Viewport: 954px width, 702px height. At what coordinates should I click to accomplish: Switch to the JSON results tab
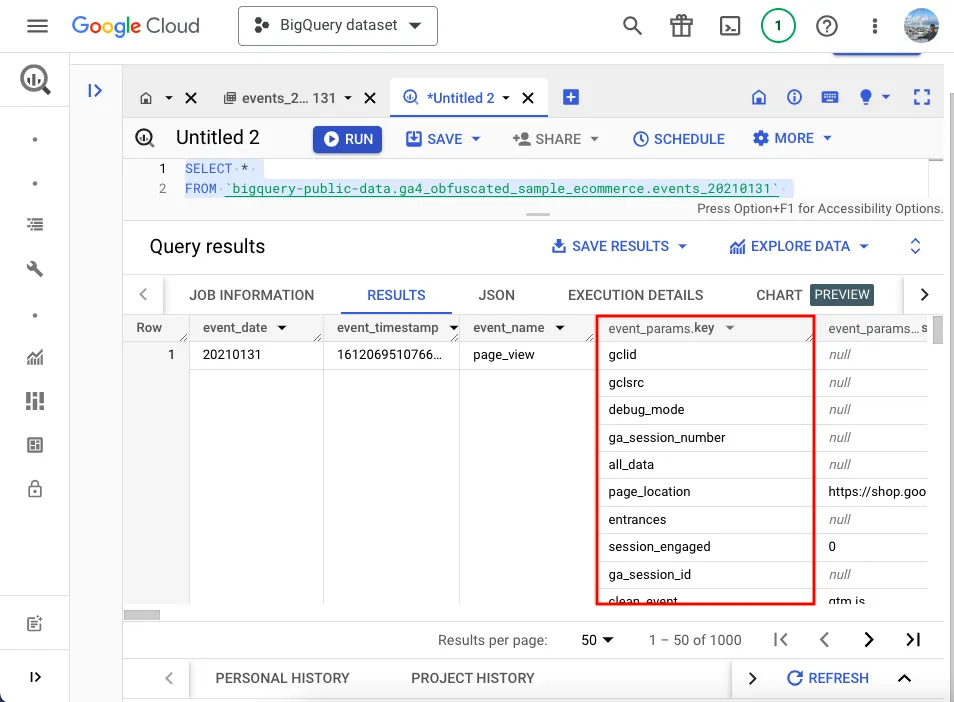pos(496,295)
